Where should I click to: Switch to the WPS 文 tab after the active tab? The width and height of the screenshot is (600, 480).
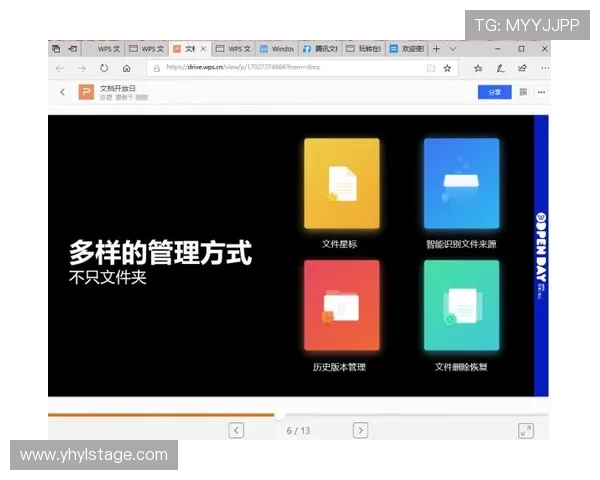point(234,49)
